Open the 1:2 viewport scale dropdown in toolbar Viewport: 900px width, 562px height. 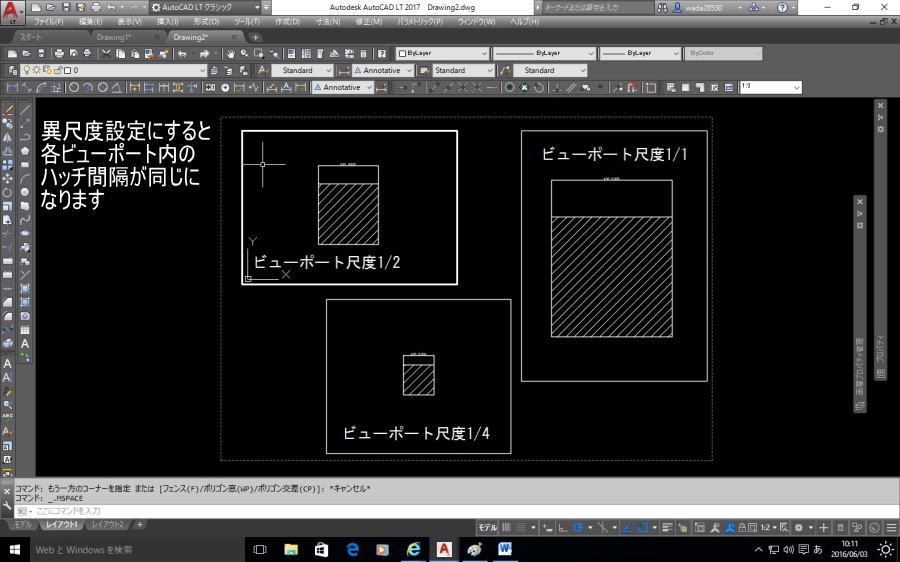(x=770, y=87)
